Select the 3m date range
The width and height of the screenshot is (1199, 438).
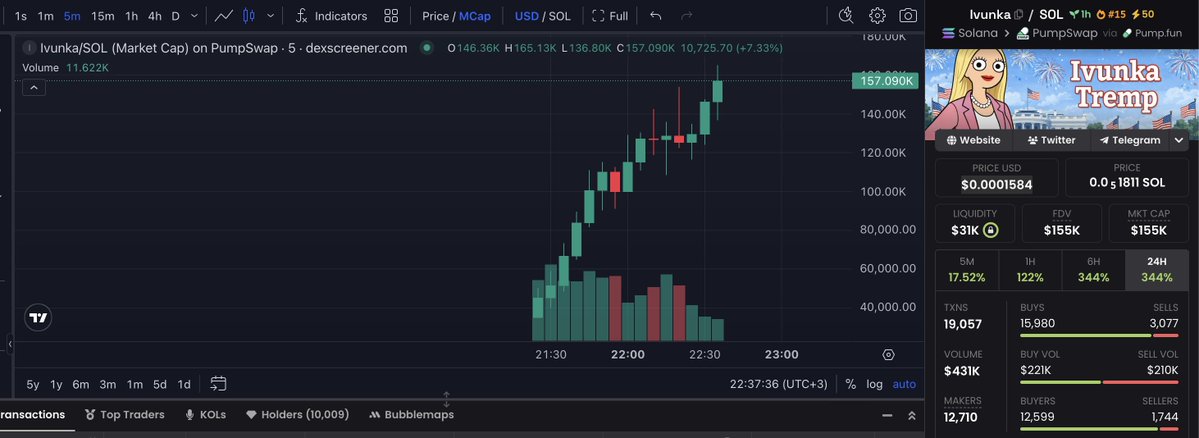108,384
